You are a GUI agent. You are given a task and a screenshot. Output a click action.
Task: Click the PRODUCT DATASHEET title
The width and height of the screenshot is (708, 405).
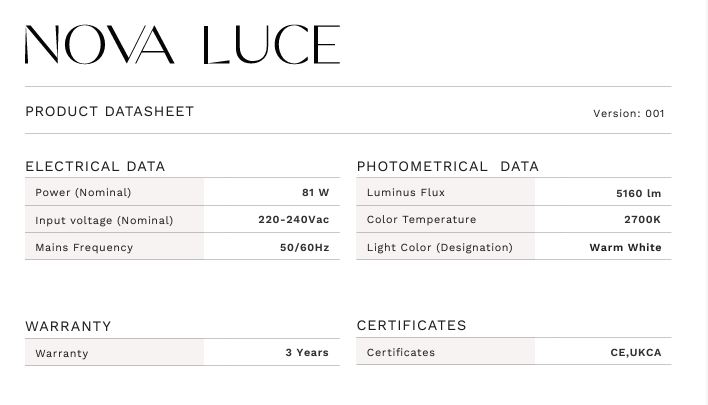click(110, 112)
